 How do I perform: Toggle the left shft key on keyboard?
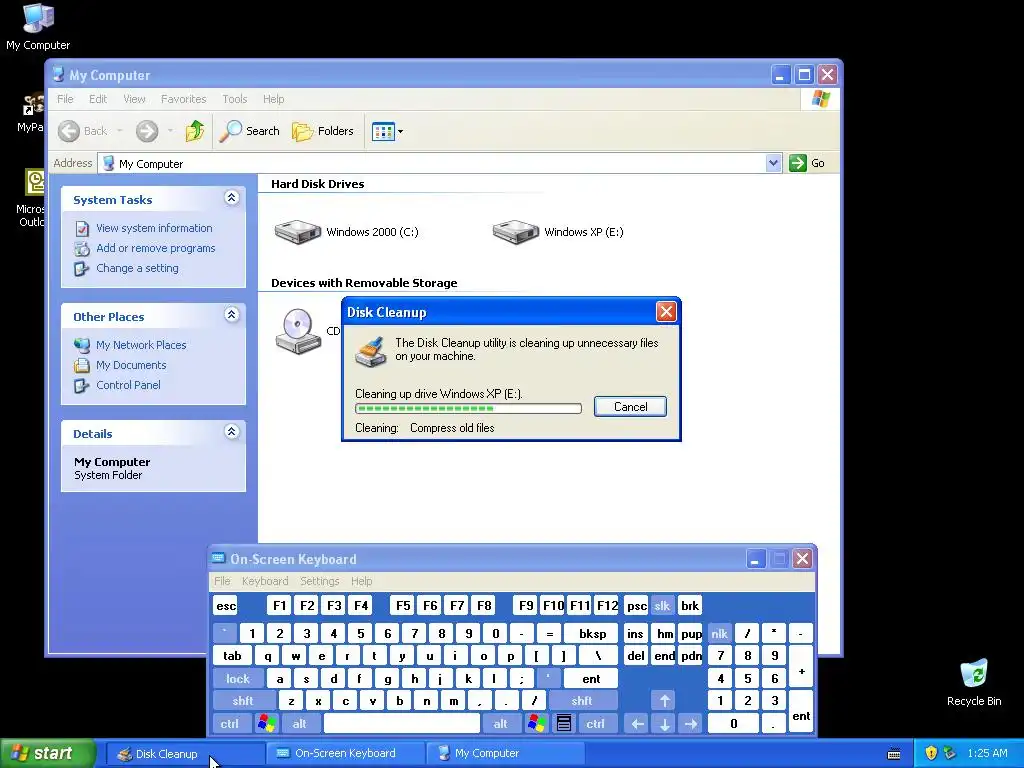pos(243,701)
